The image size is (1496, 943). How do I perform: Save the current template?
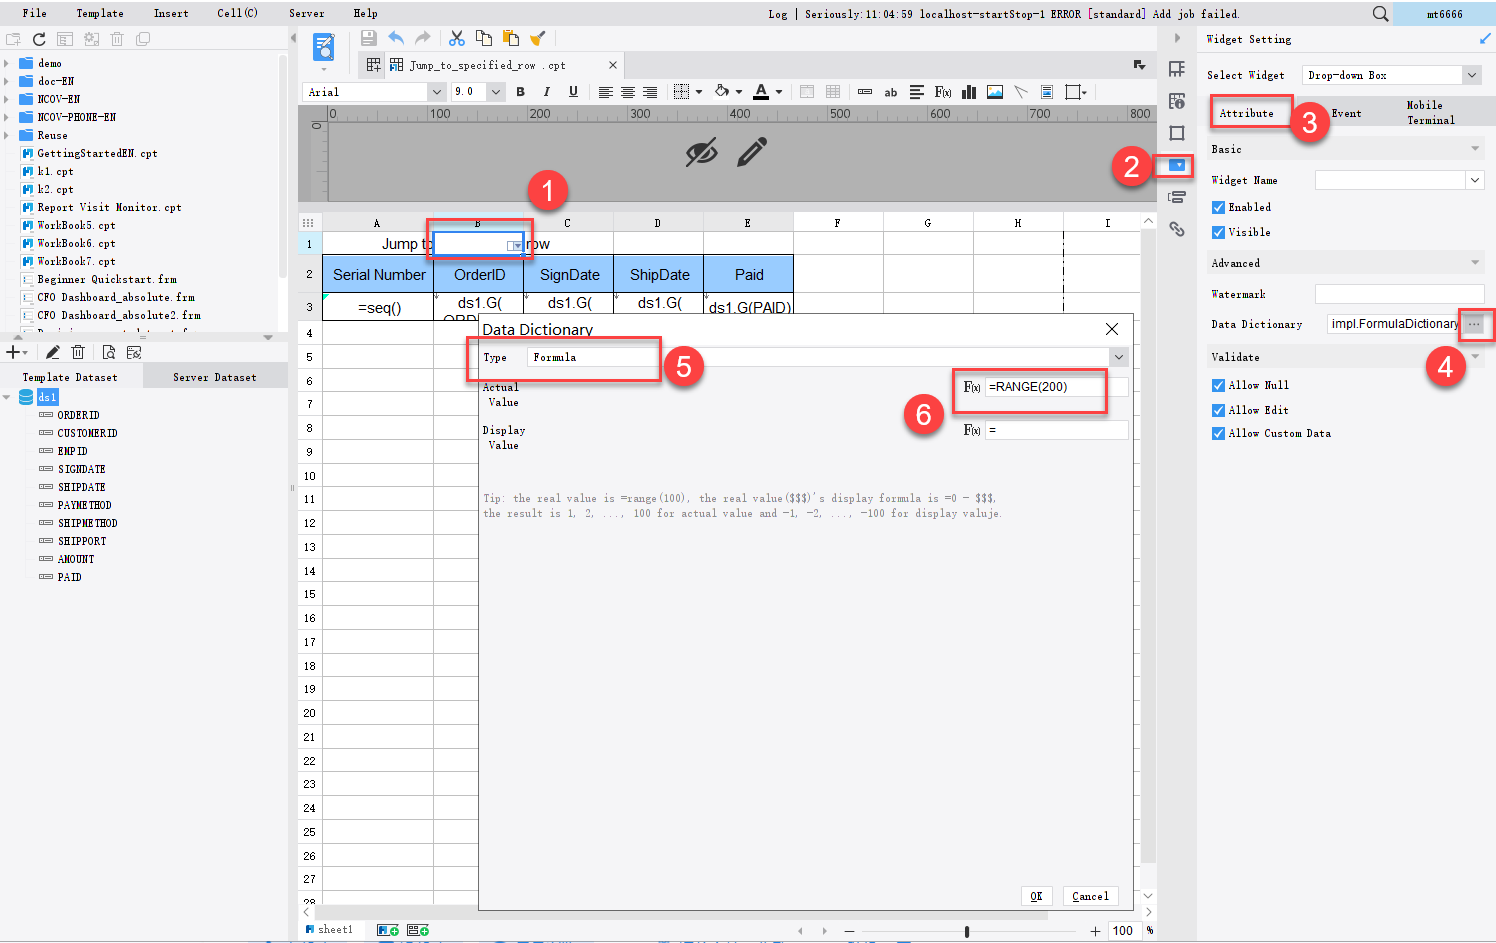pos(369,38)
